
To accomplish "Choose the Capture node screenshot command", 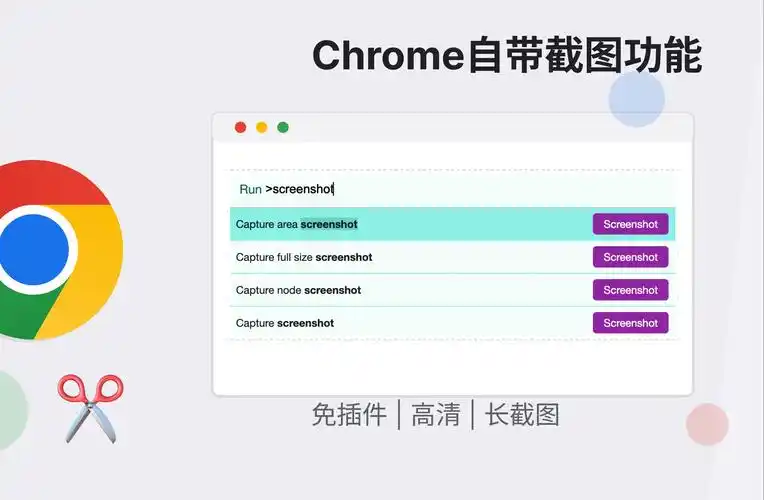I will (298, 290).
